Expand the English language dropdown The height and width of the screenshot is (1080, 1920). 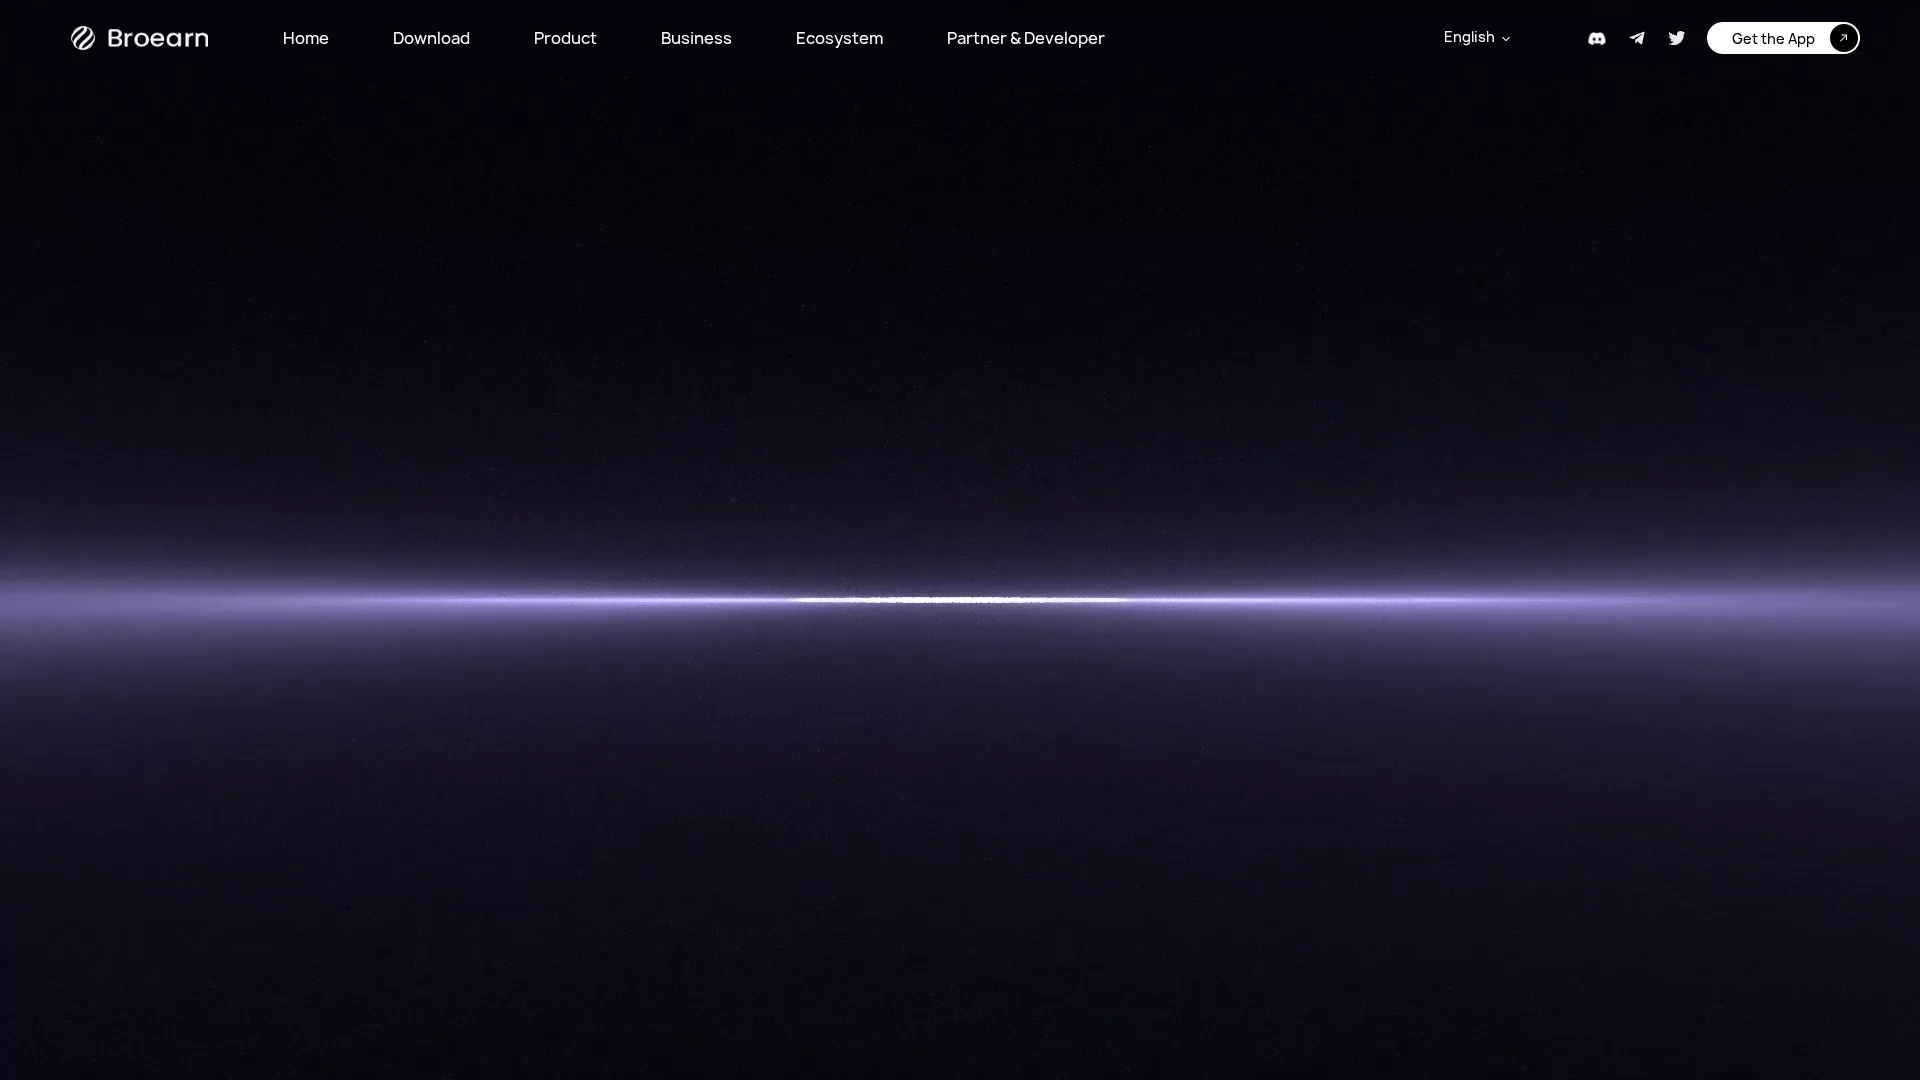(1477, 37)
